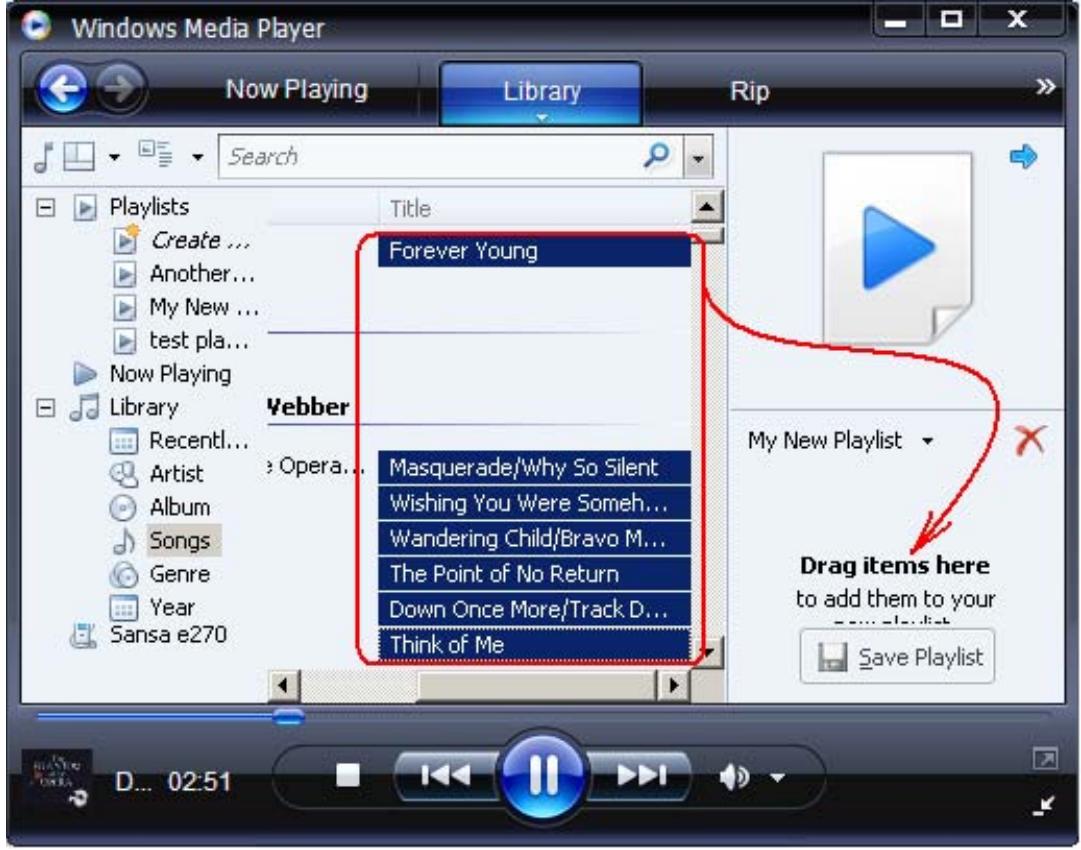Open the layout options icon
The height and width of the screenshot is (850, 1081).
[79, 156]
